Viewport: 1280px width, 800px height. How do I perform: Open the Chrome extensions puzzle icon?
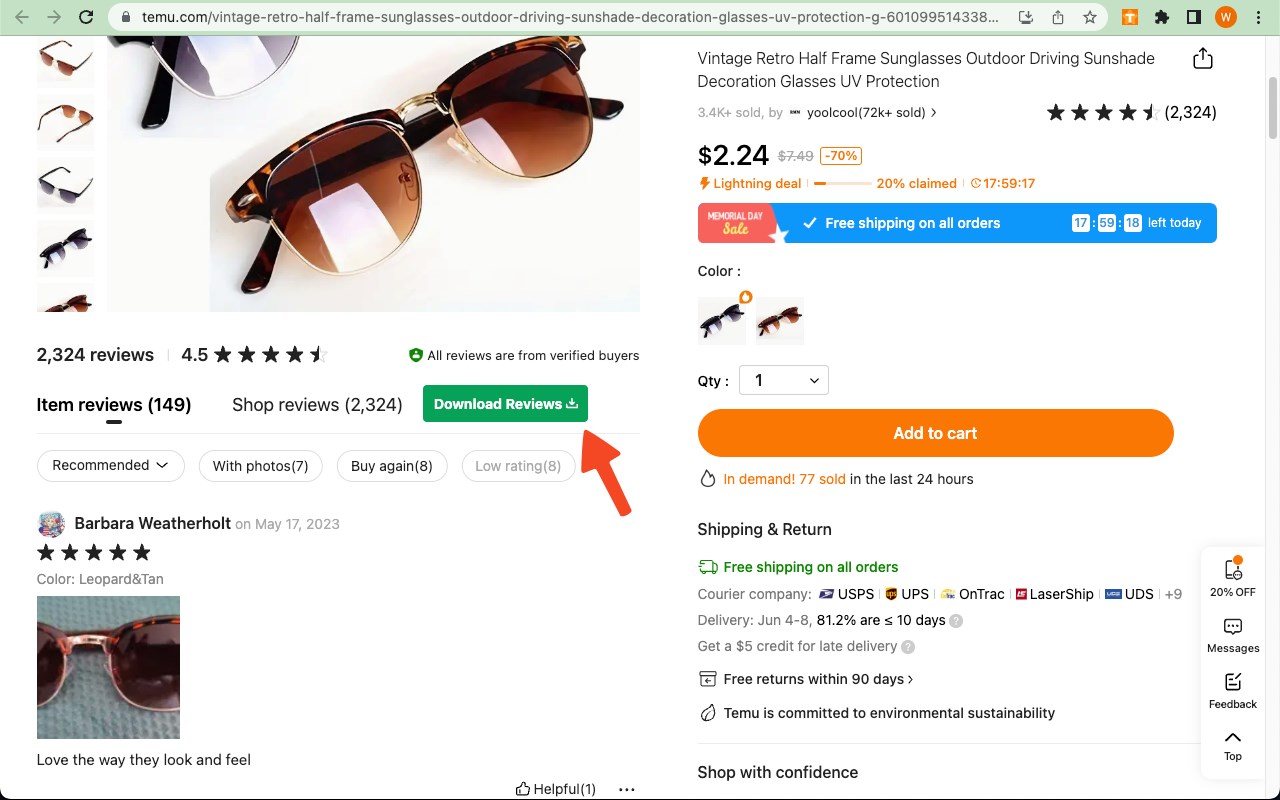pos(1161,17)
